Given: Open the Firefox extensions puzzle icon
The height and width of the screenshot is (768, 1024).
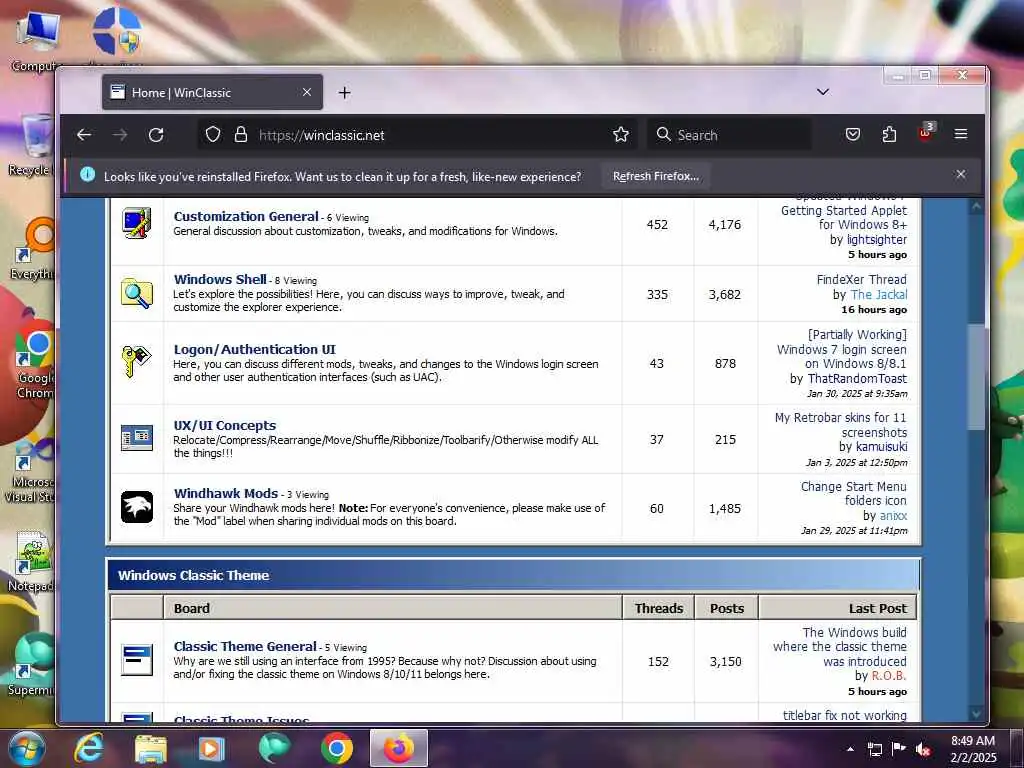Looking at the screenshot, I should pos(889,135).
